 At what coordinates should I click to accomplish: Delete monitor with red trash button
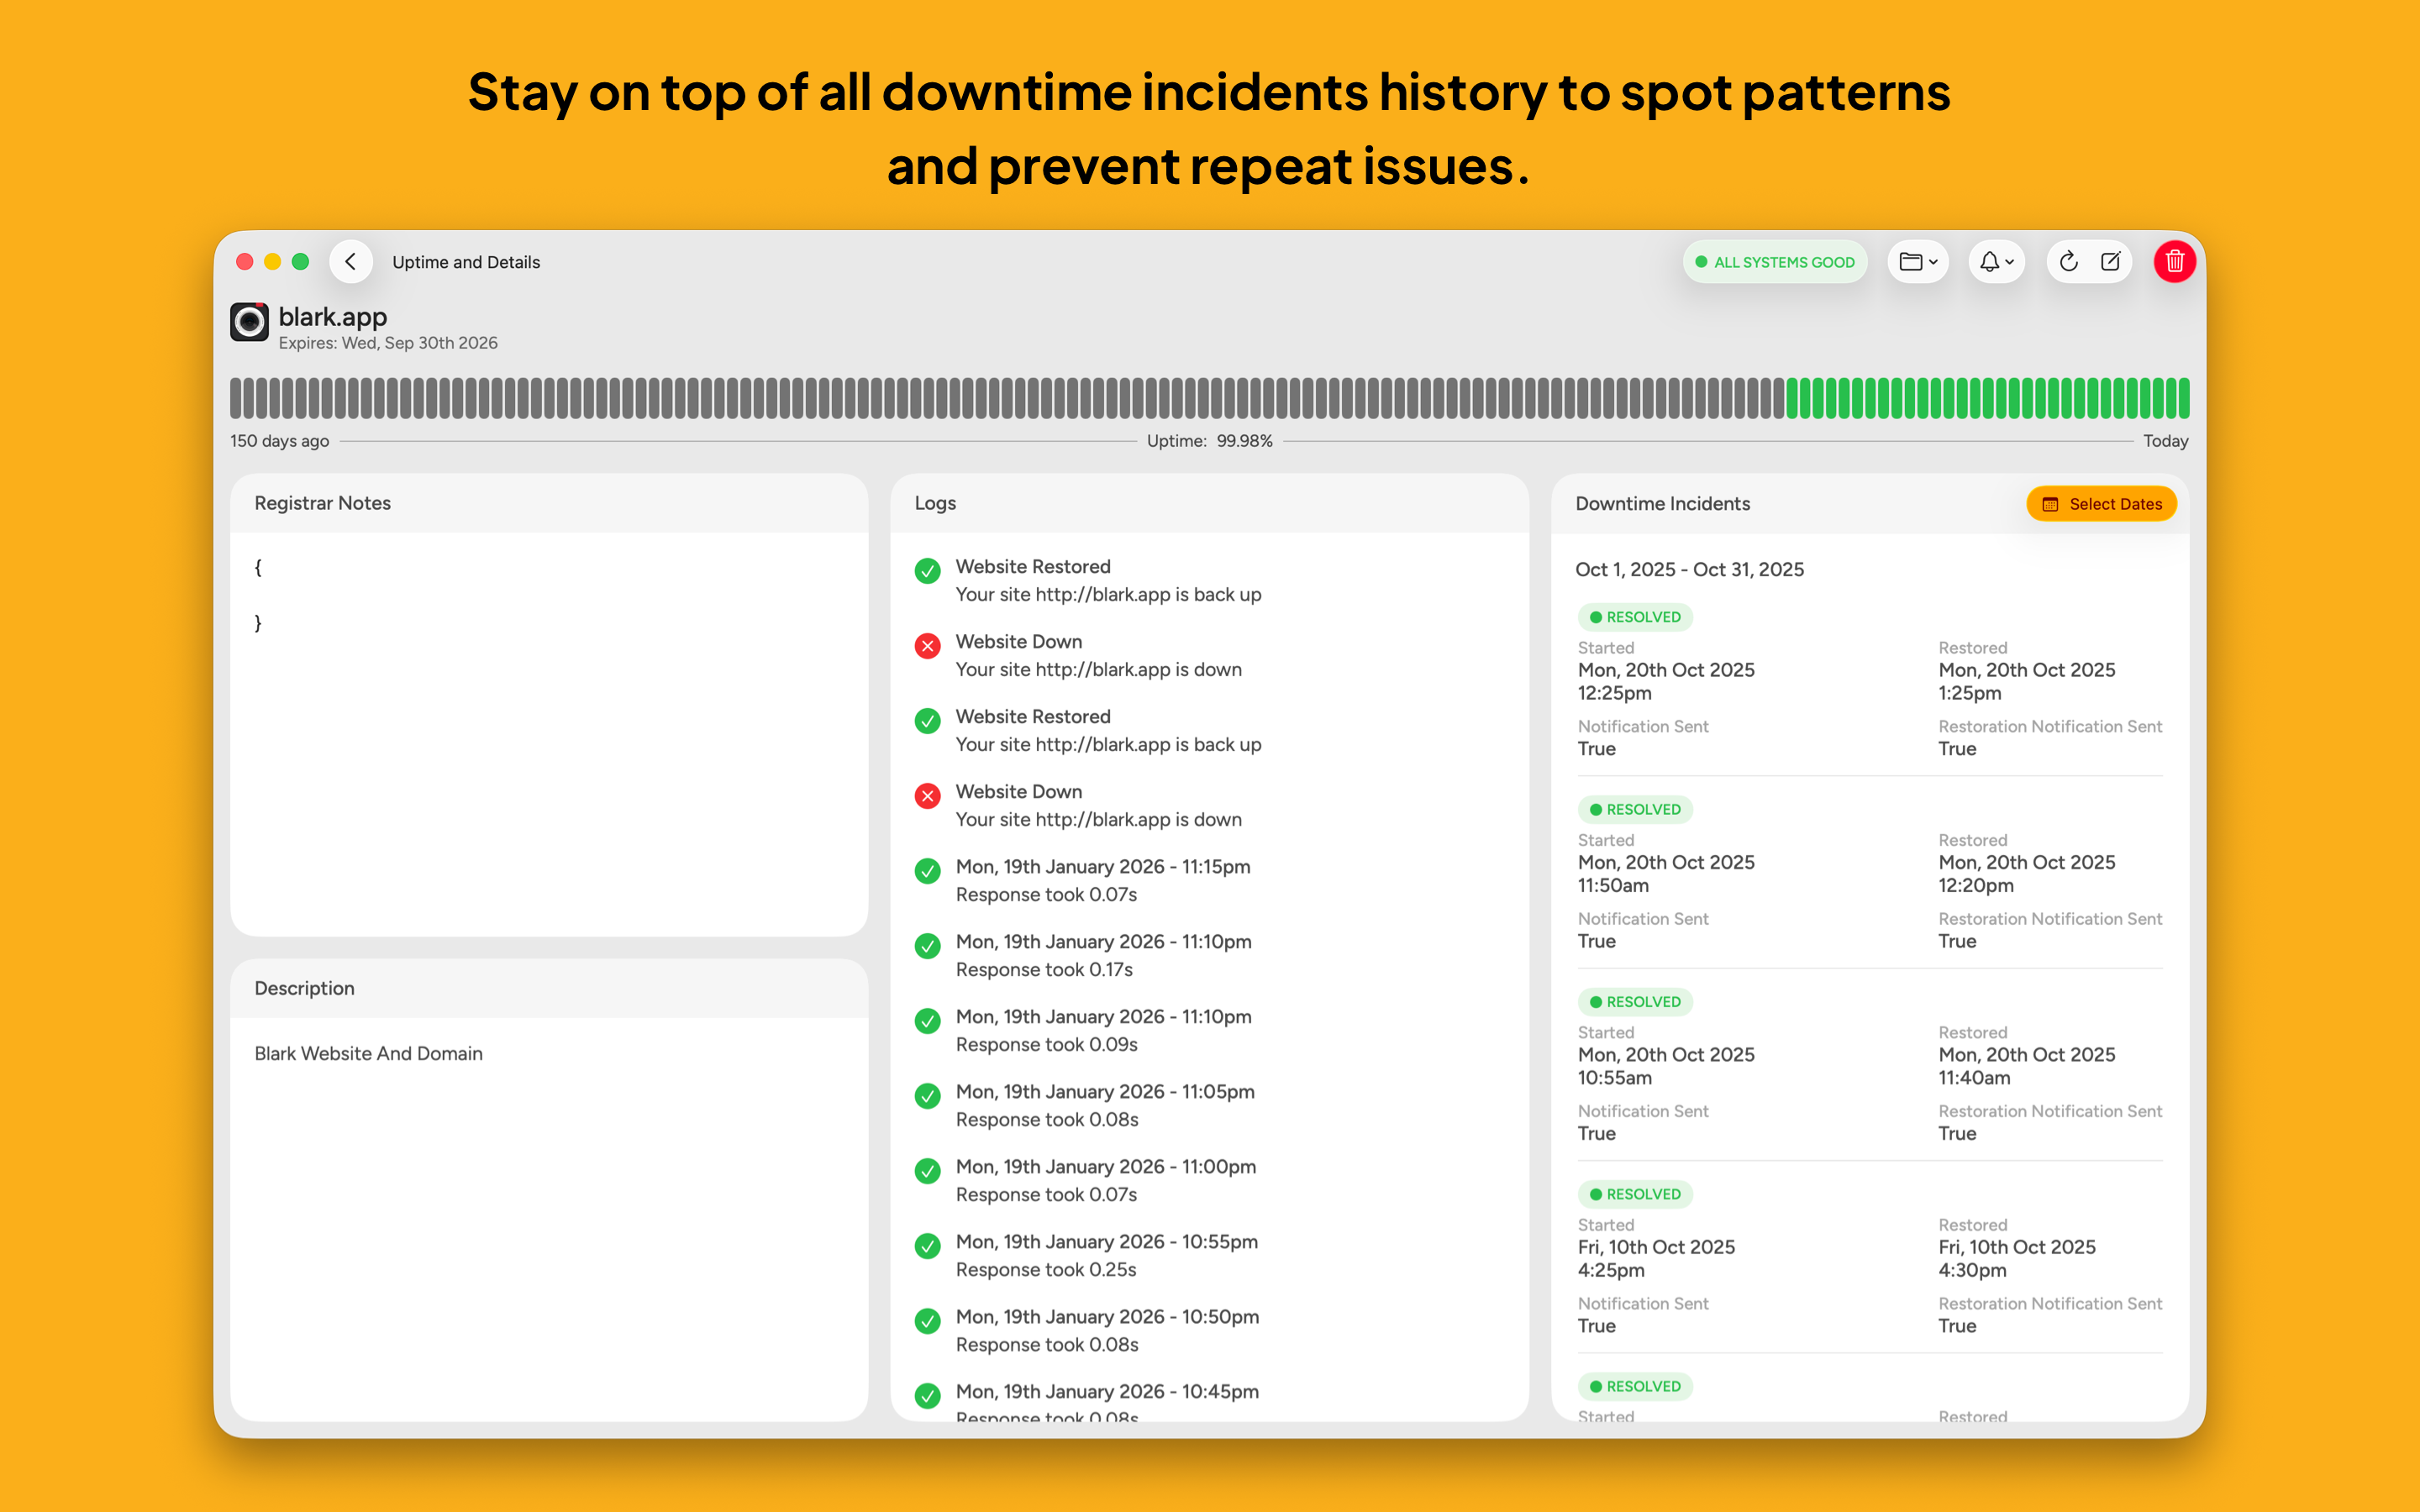tap(2174, 262)
